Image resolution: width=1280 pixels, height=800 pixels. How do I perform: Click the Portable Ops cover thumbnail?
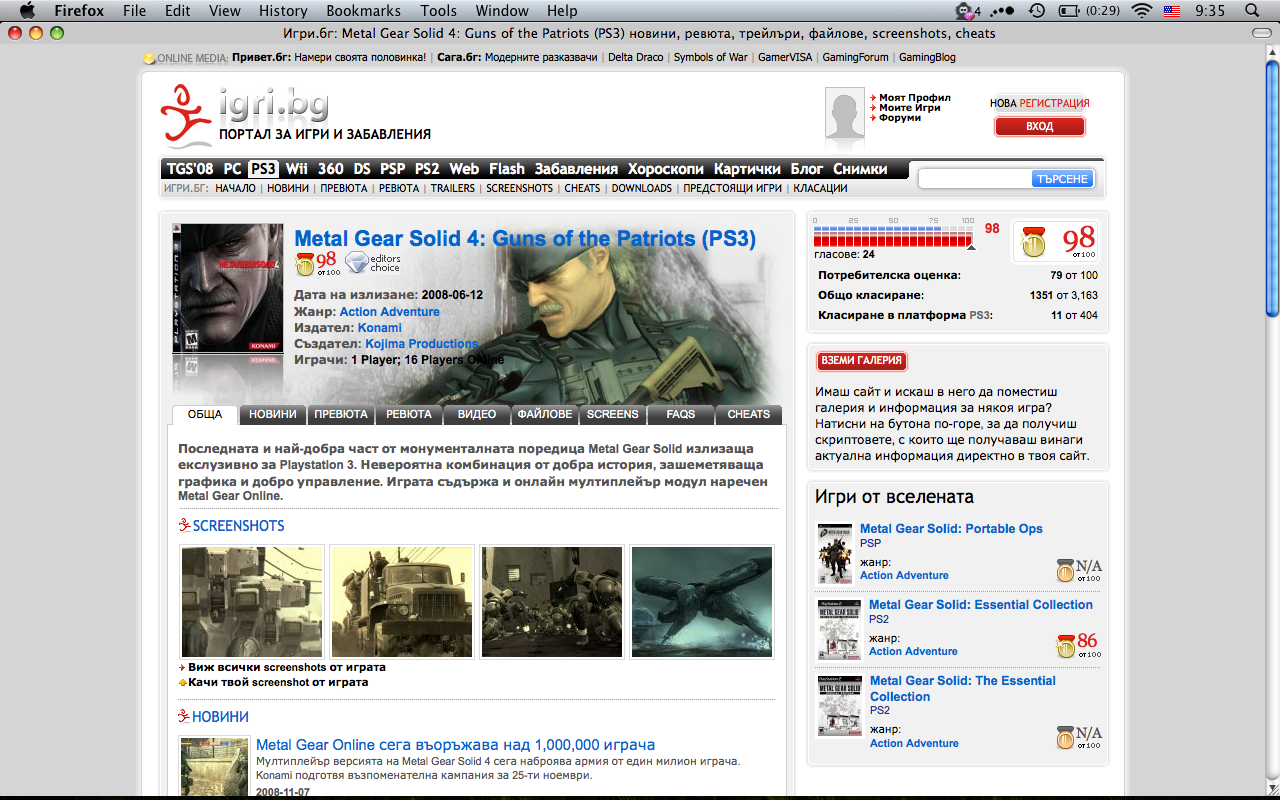click(x=834, y=554)
